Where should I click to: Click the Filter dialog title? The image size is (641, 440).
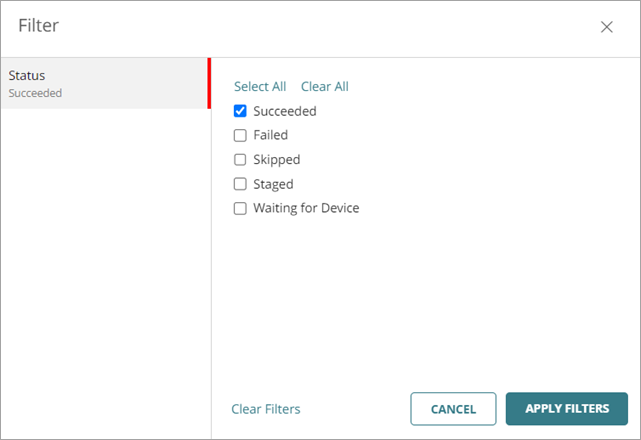click(38, 26)
